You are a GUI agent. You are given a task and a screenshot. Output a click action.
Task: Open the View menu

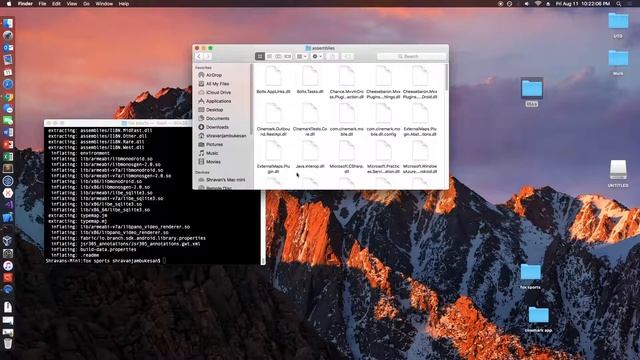click(72, 4)
